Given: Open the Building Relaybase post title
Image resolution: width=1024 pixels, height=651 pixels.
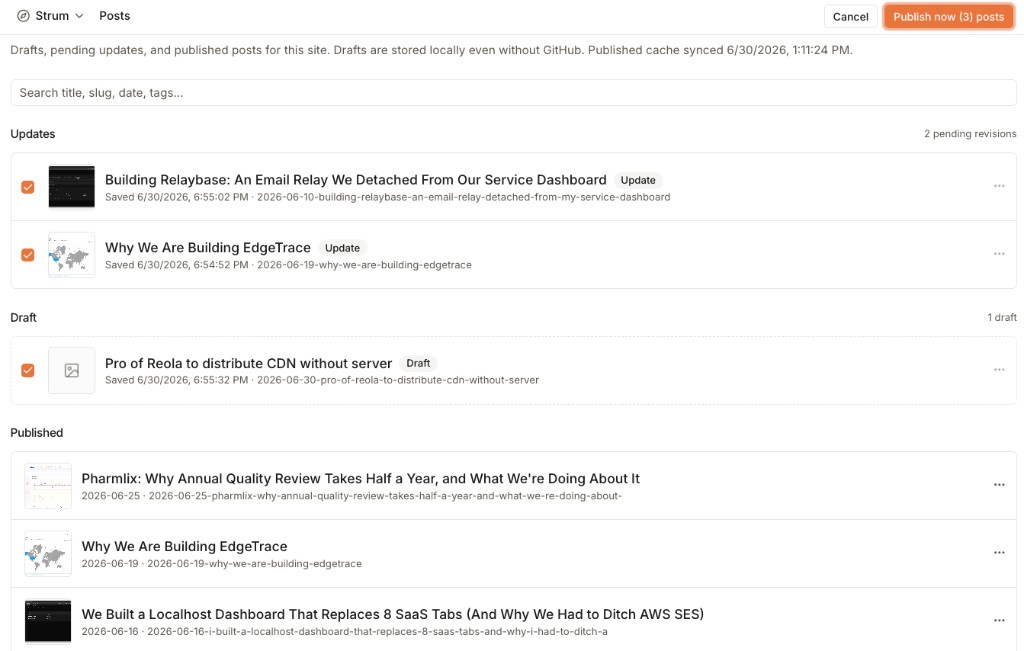Looking at the screenshot, I should tap(356, 180).
